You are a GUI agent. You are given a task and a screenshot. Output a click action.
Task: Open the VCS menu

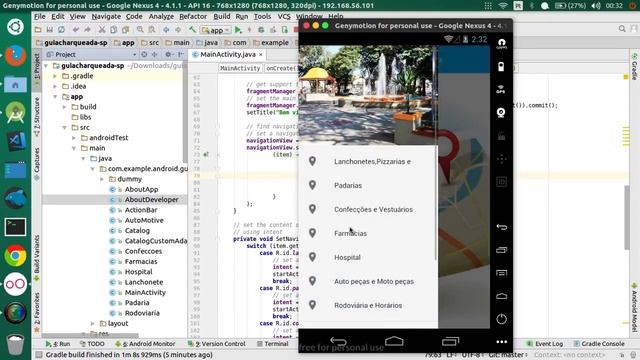(x=284, y=16)
